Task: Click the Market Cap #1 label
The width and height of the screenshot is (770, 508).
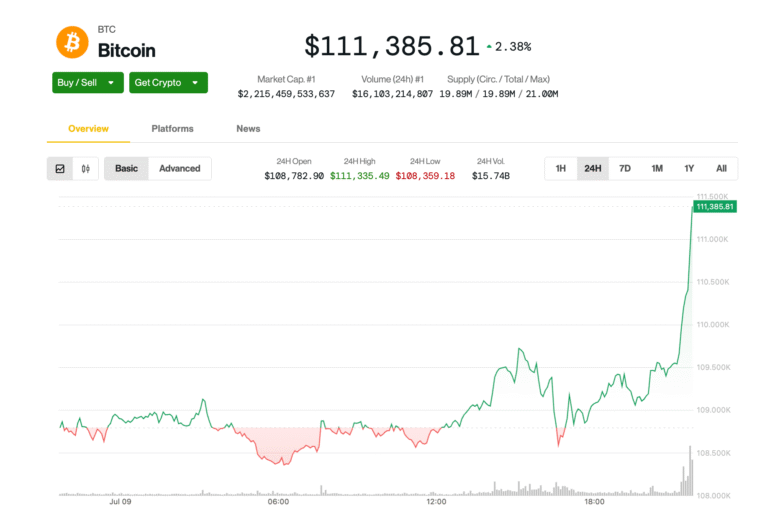Action: 286,79
